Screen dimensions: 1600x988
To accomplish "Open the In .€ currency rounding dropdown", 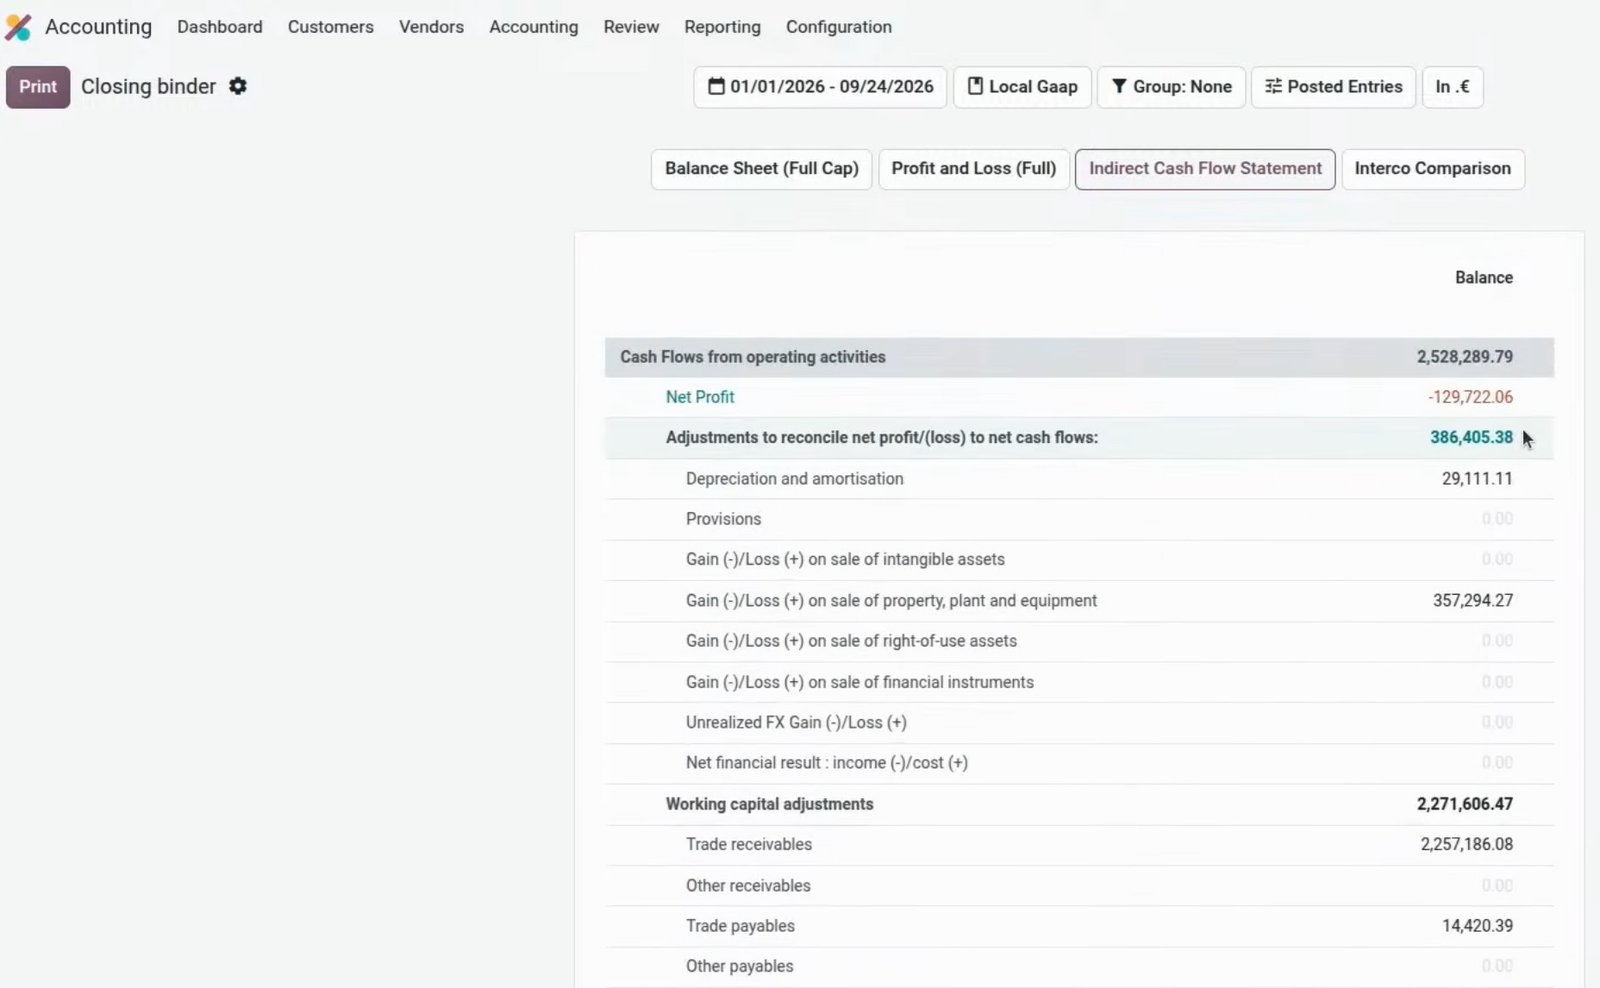I will pyautogui.click(x=1452, y=87).
